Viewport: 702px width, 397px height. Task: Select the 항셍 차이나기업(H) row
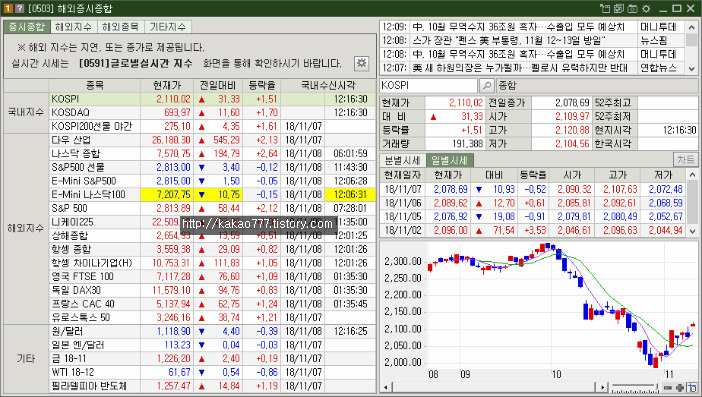[x=213, y=263]
